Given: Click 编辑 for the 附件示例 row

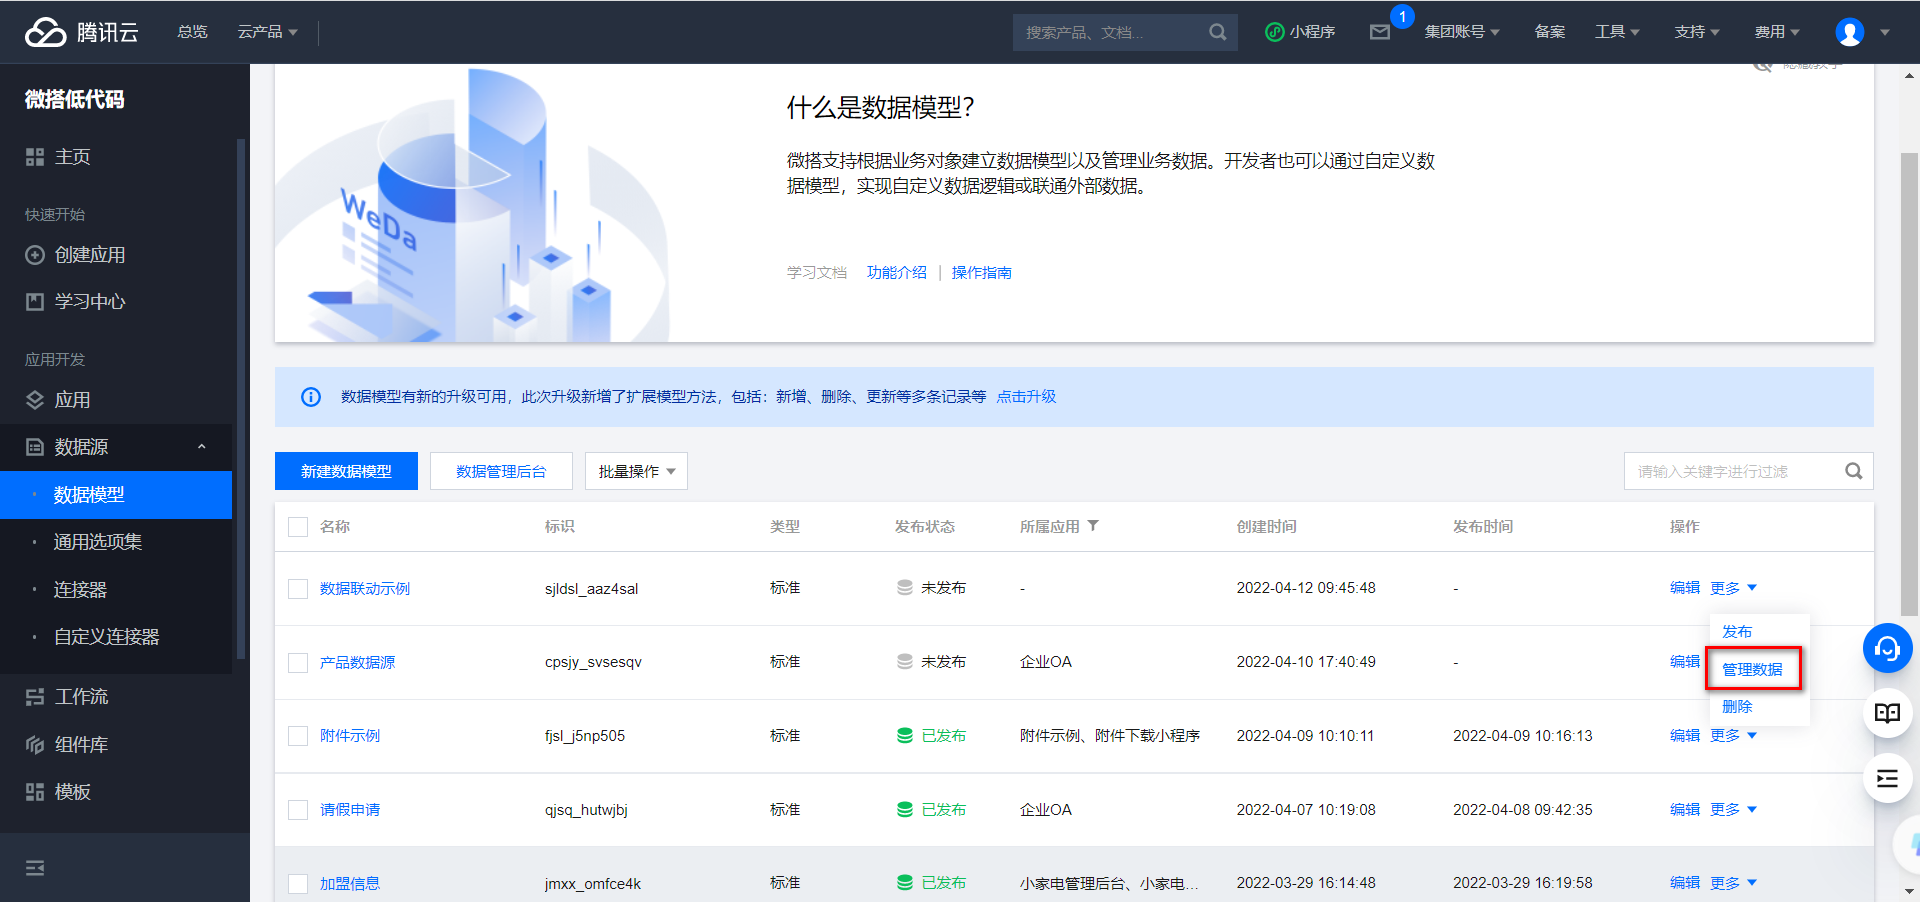Looking at the screenshot, I should point(1685,735).
